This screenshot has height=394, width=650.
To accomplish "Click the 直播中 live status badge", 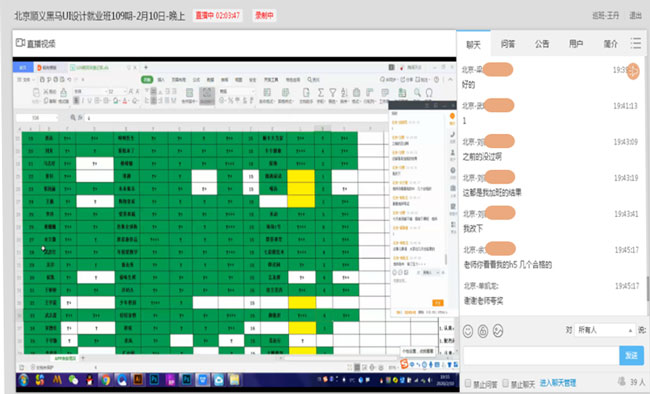I will click(x=218, y=16).
